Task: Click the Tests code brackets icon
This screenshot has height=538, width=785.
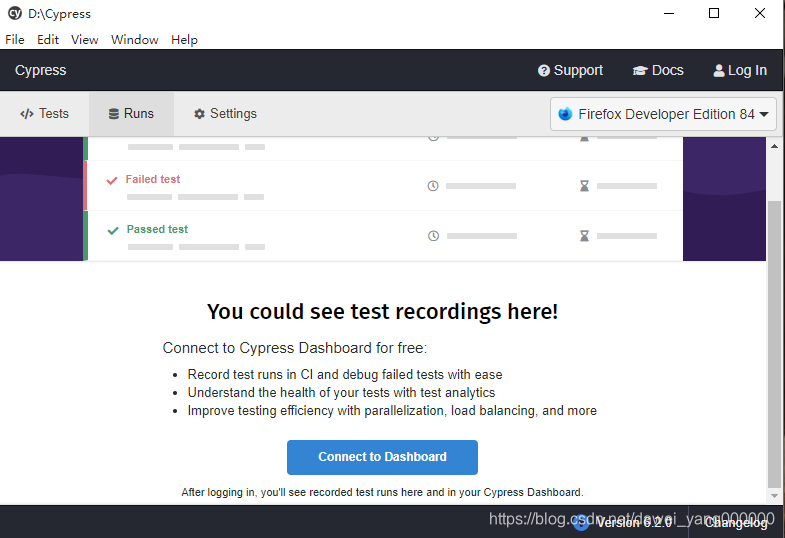Action: click(x=27, y=114)
